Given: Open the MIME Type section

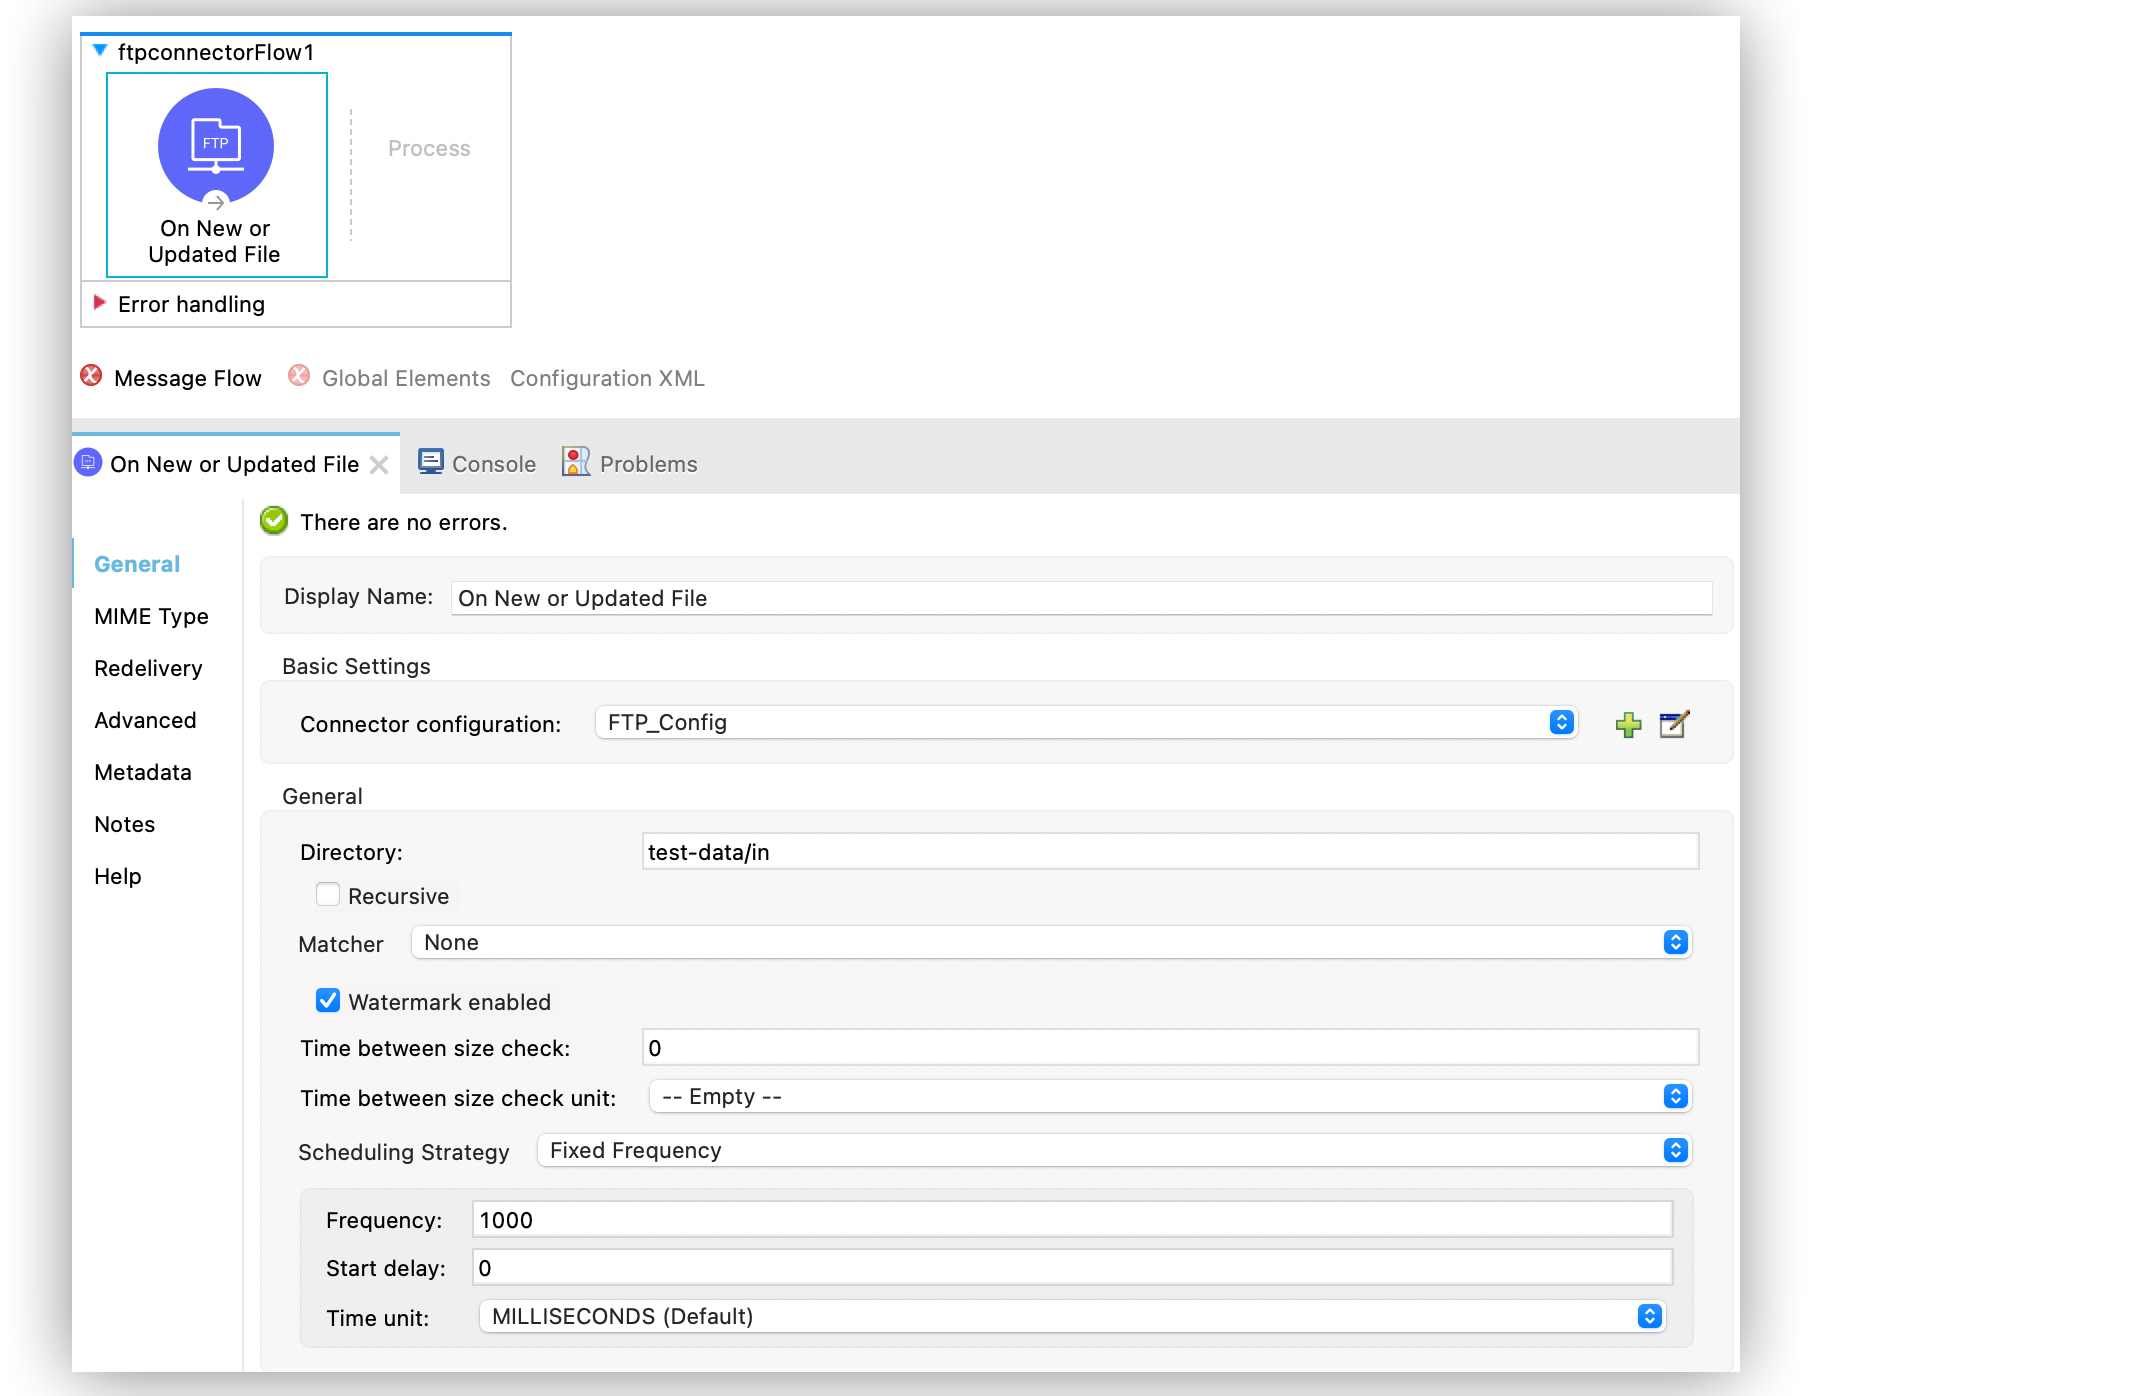Looking at the screenshot, I should [x=151, y=616].
